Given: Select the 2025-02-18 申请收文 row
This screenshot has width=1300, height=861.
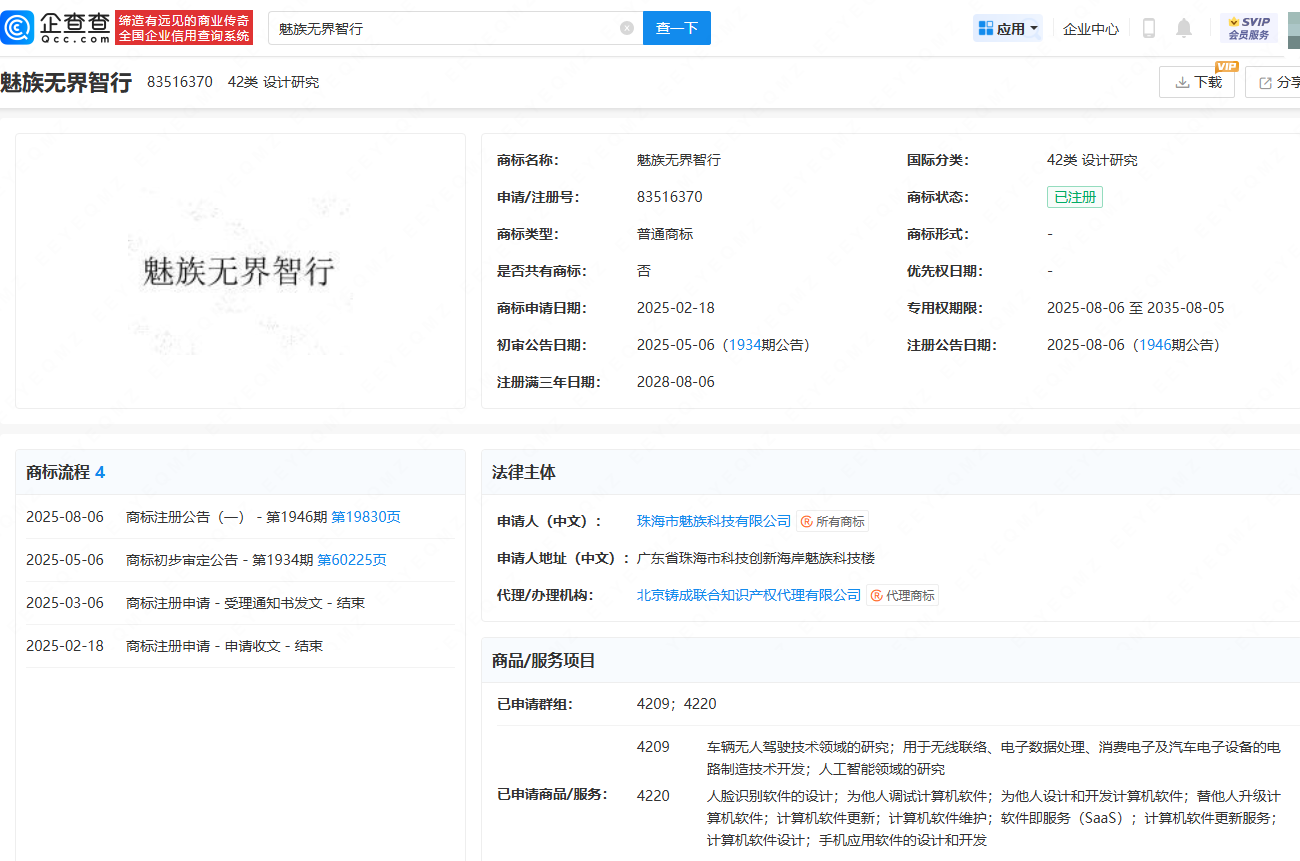Looking at the screenshot, I should pos(240,646).
